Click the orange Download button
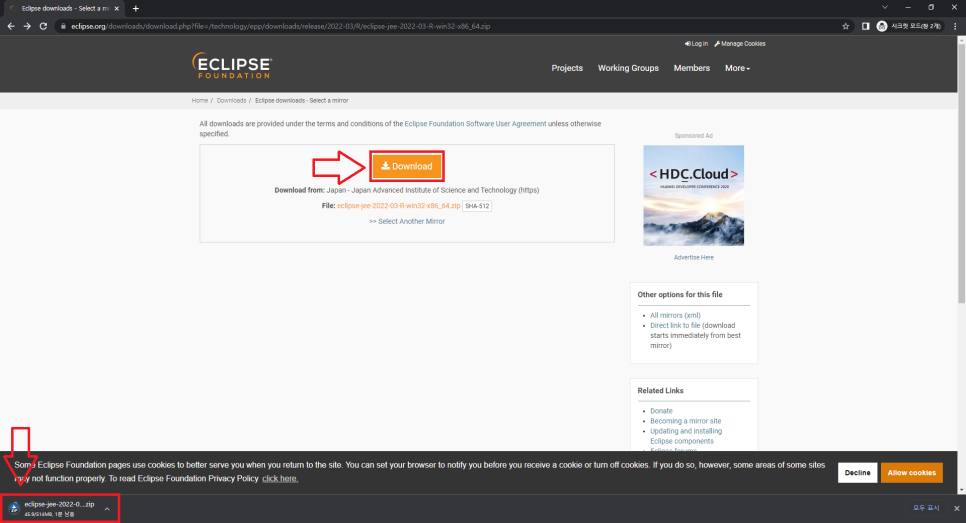The image size is (966, 523). 407,166
